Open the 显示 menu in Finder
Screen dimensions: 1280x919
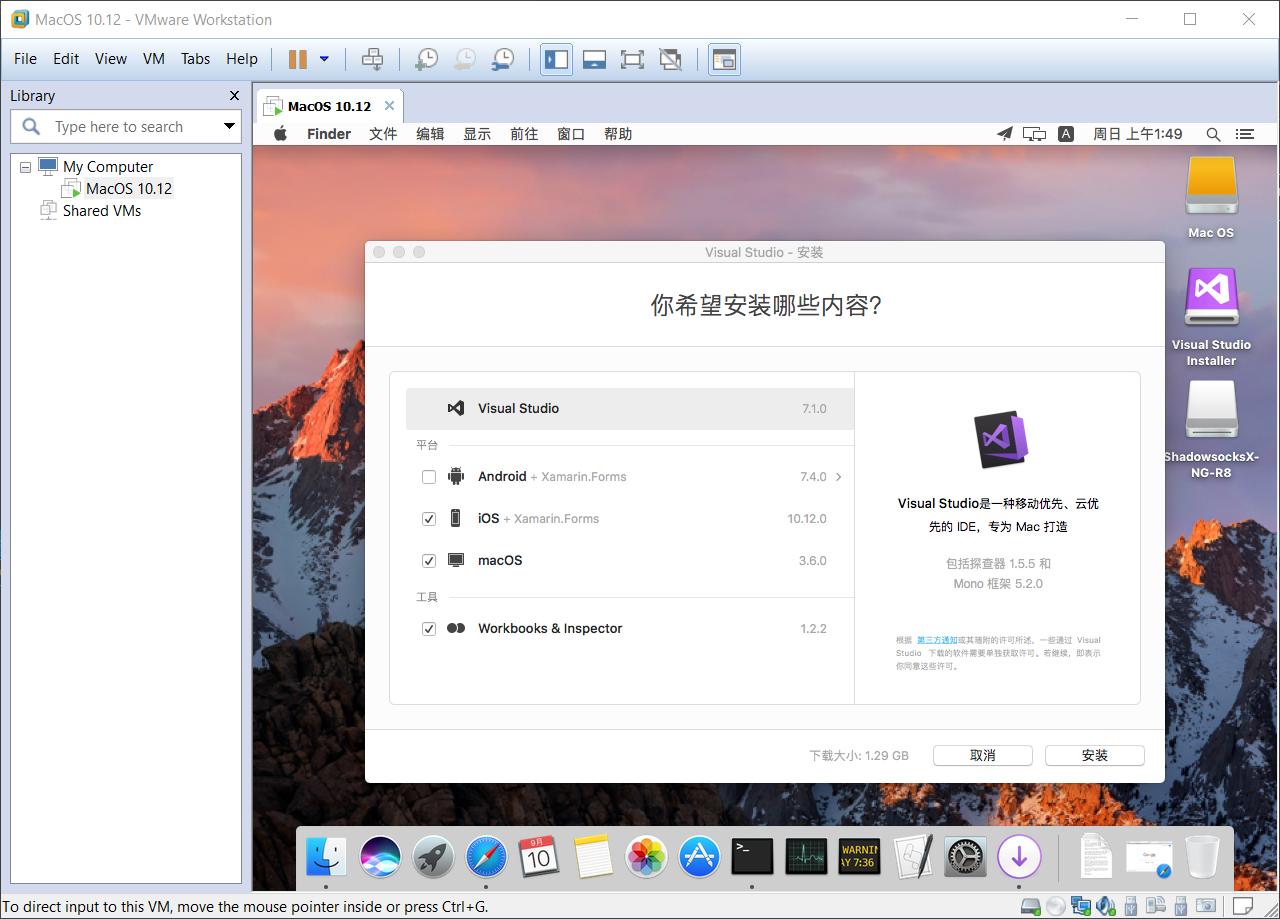coord(477,134)
